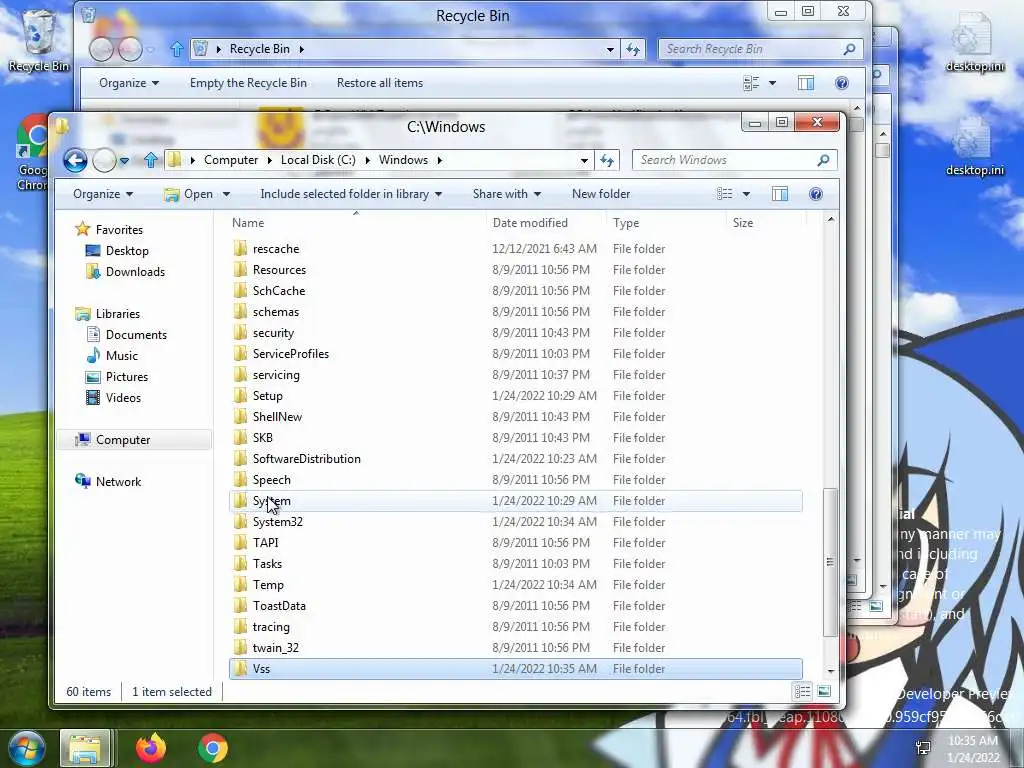Screen dimensions: 1024x768
Task: Select ServiceProfiles folder row
Action: 516,354
